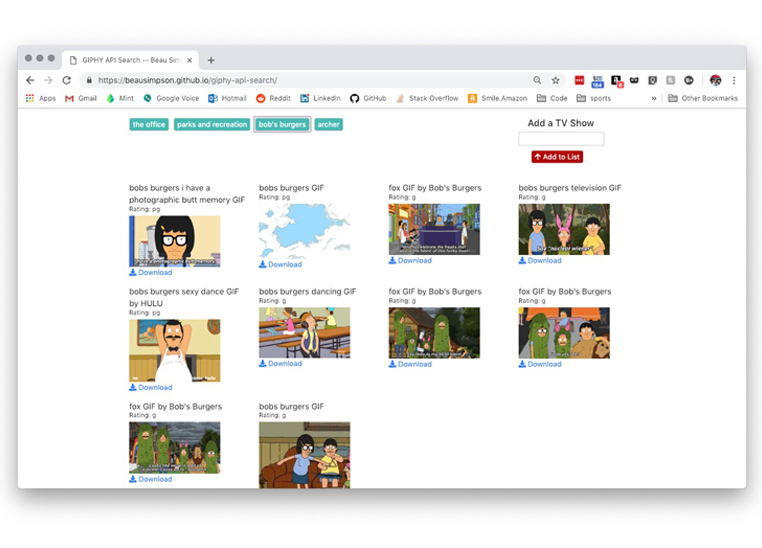Click the lock icon in the address bar

(89, 80)
